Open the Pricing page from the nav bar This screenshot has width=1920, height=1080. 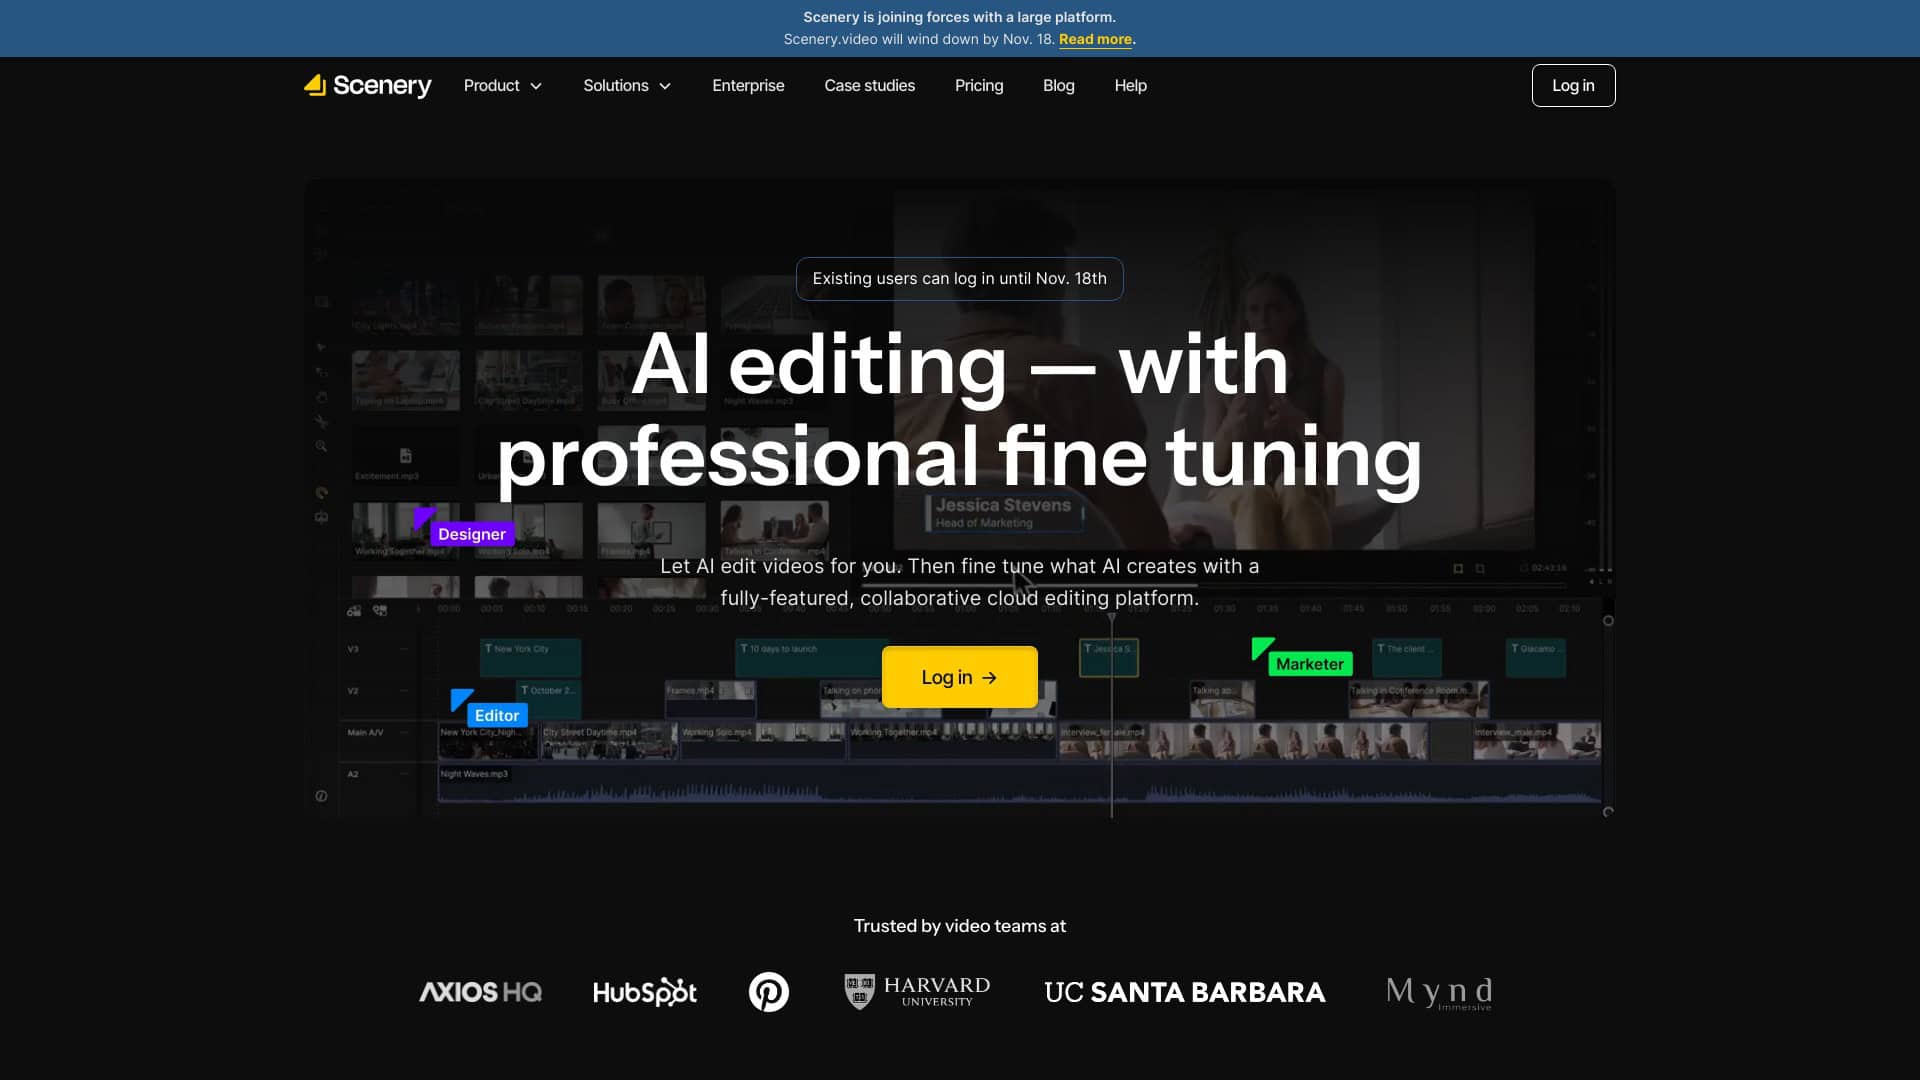(978, 85)
